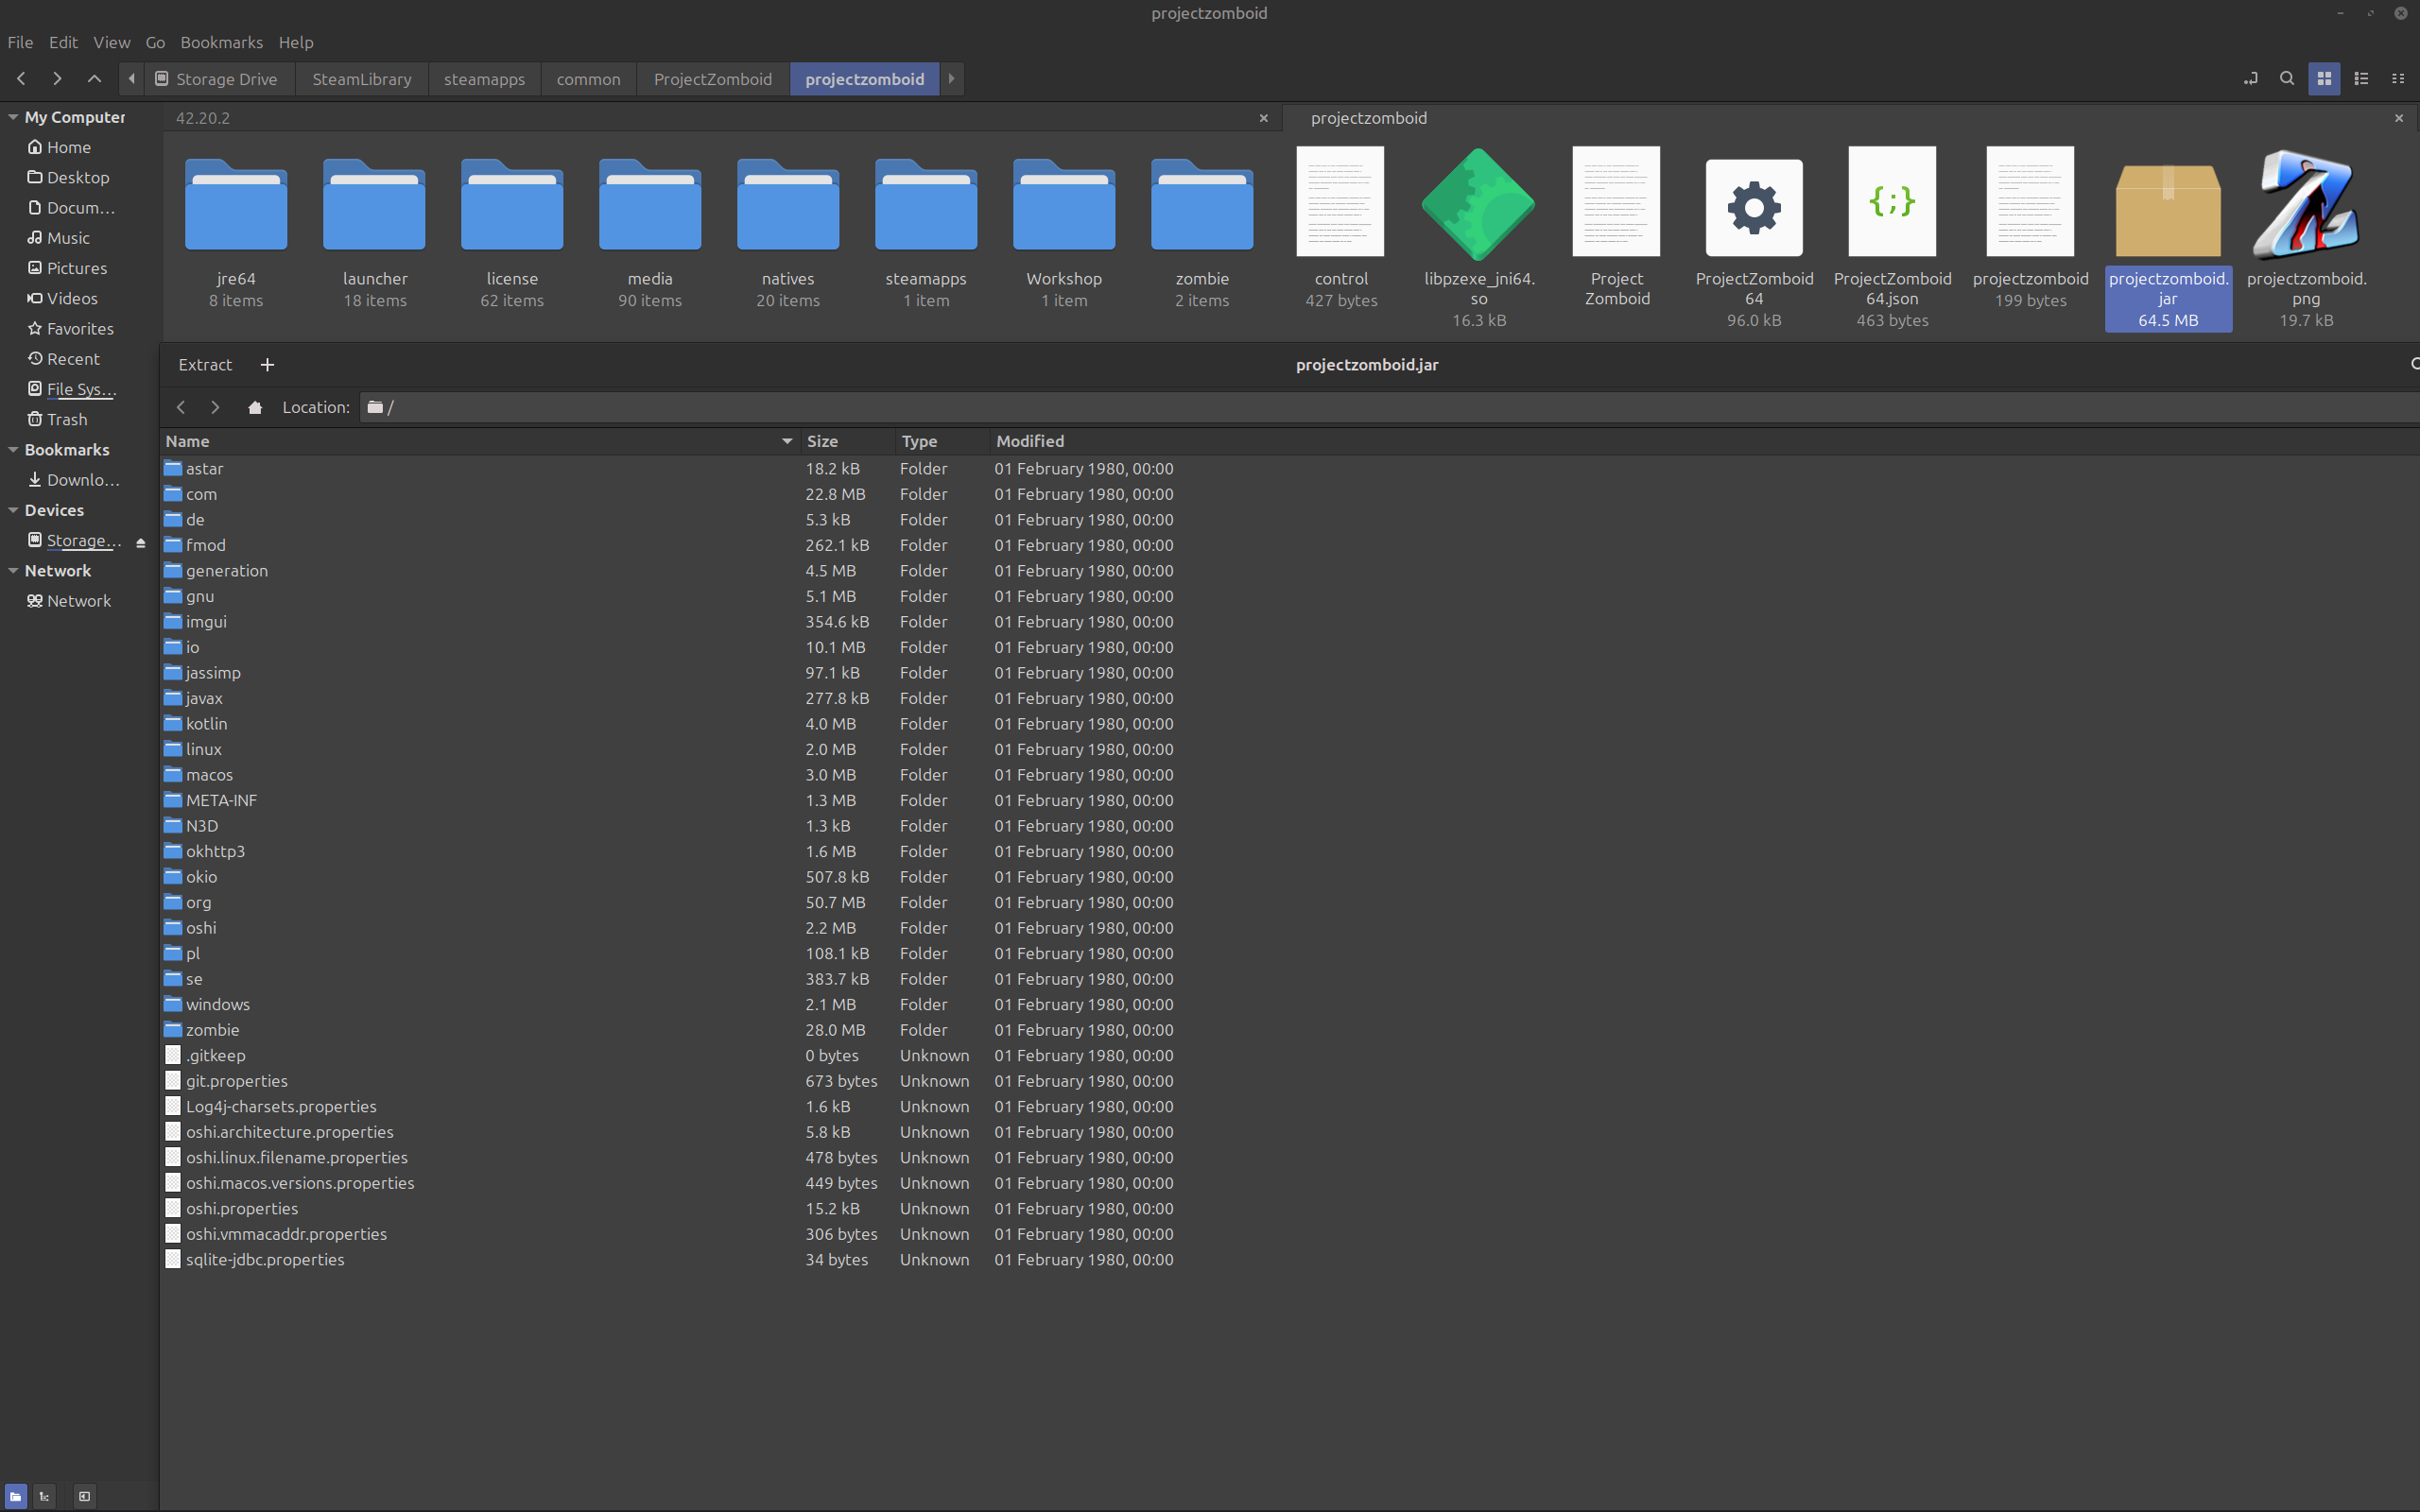Select the media folder icon
Image resolution: width=2420 pixels, height=1512 pixels.
650,204
